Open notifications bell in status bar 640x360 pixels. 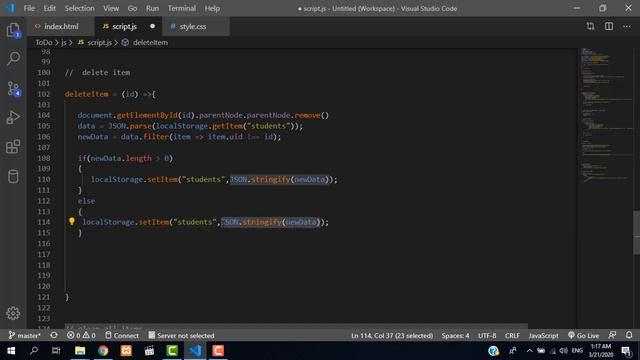pos(629,335)
